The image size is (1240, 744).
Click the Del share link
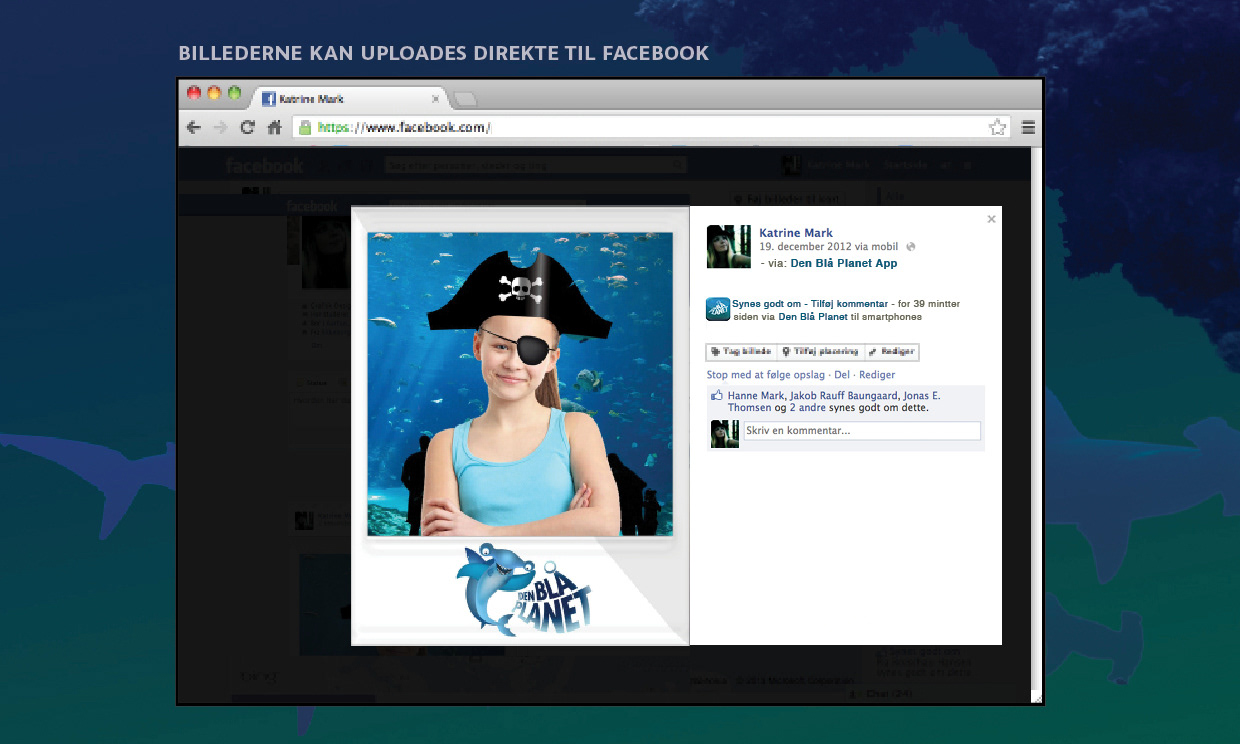(x=842, y=375)
